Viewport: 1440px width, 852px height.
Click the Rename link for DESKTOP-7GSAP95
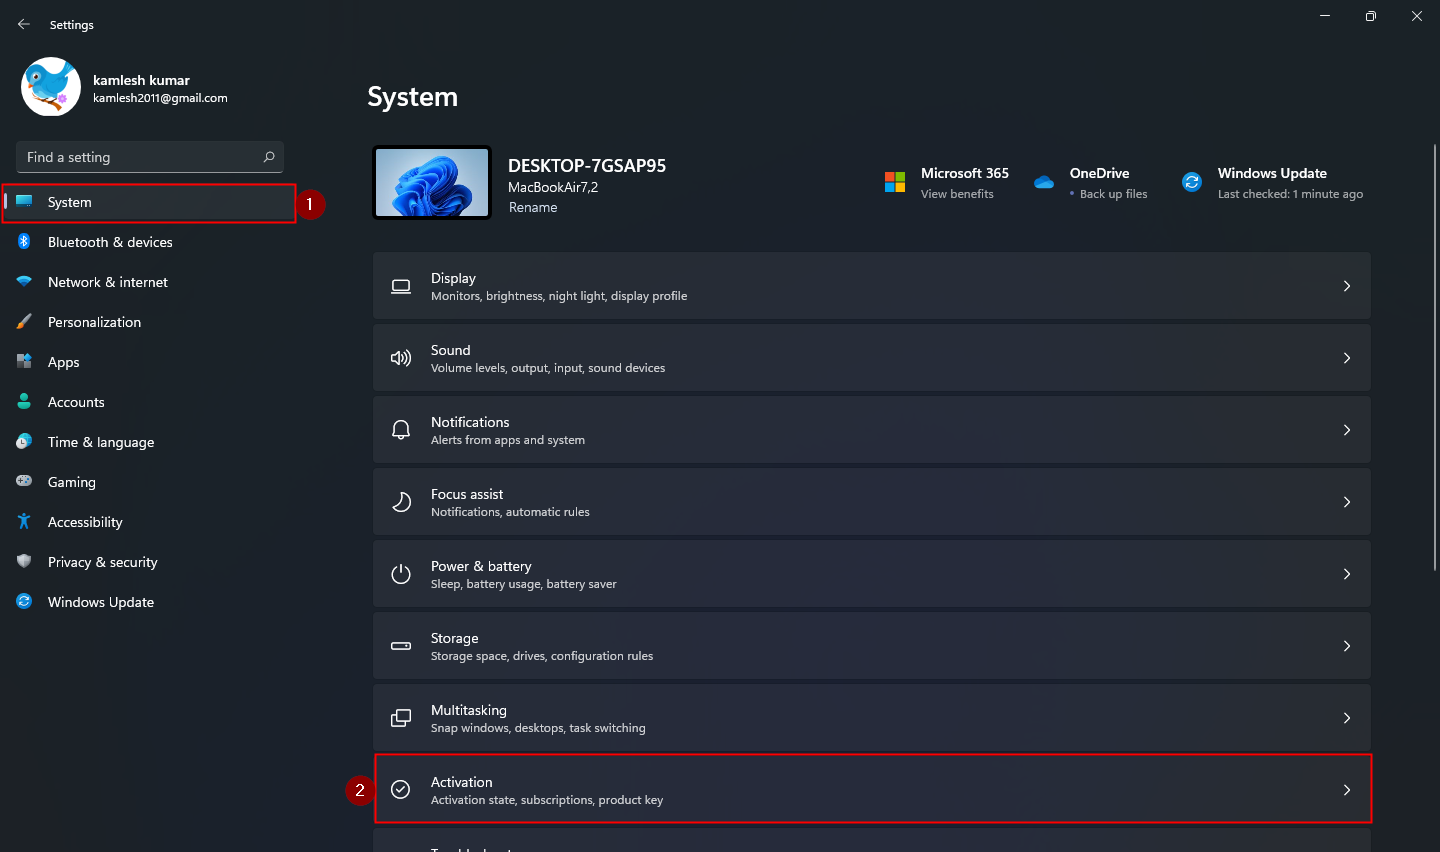[x=533, y=207]
